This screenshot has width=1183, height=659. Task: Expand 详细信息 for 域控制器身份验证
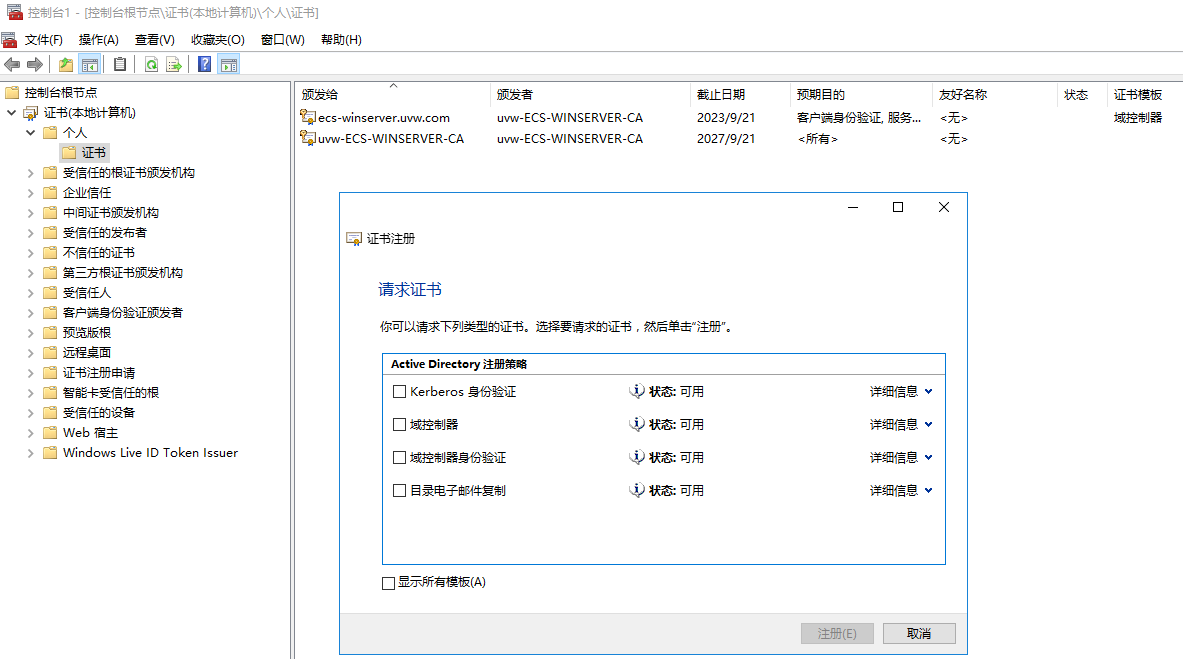901,457
